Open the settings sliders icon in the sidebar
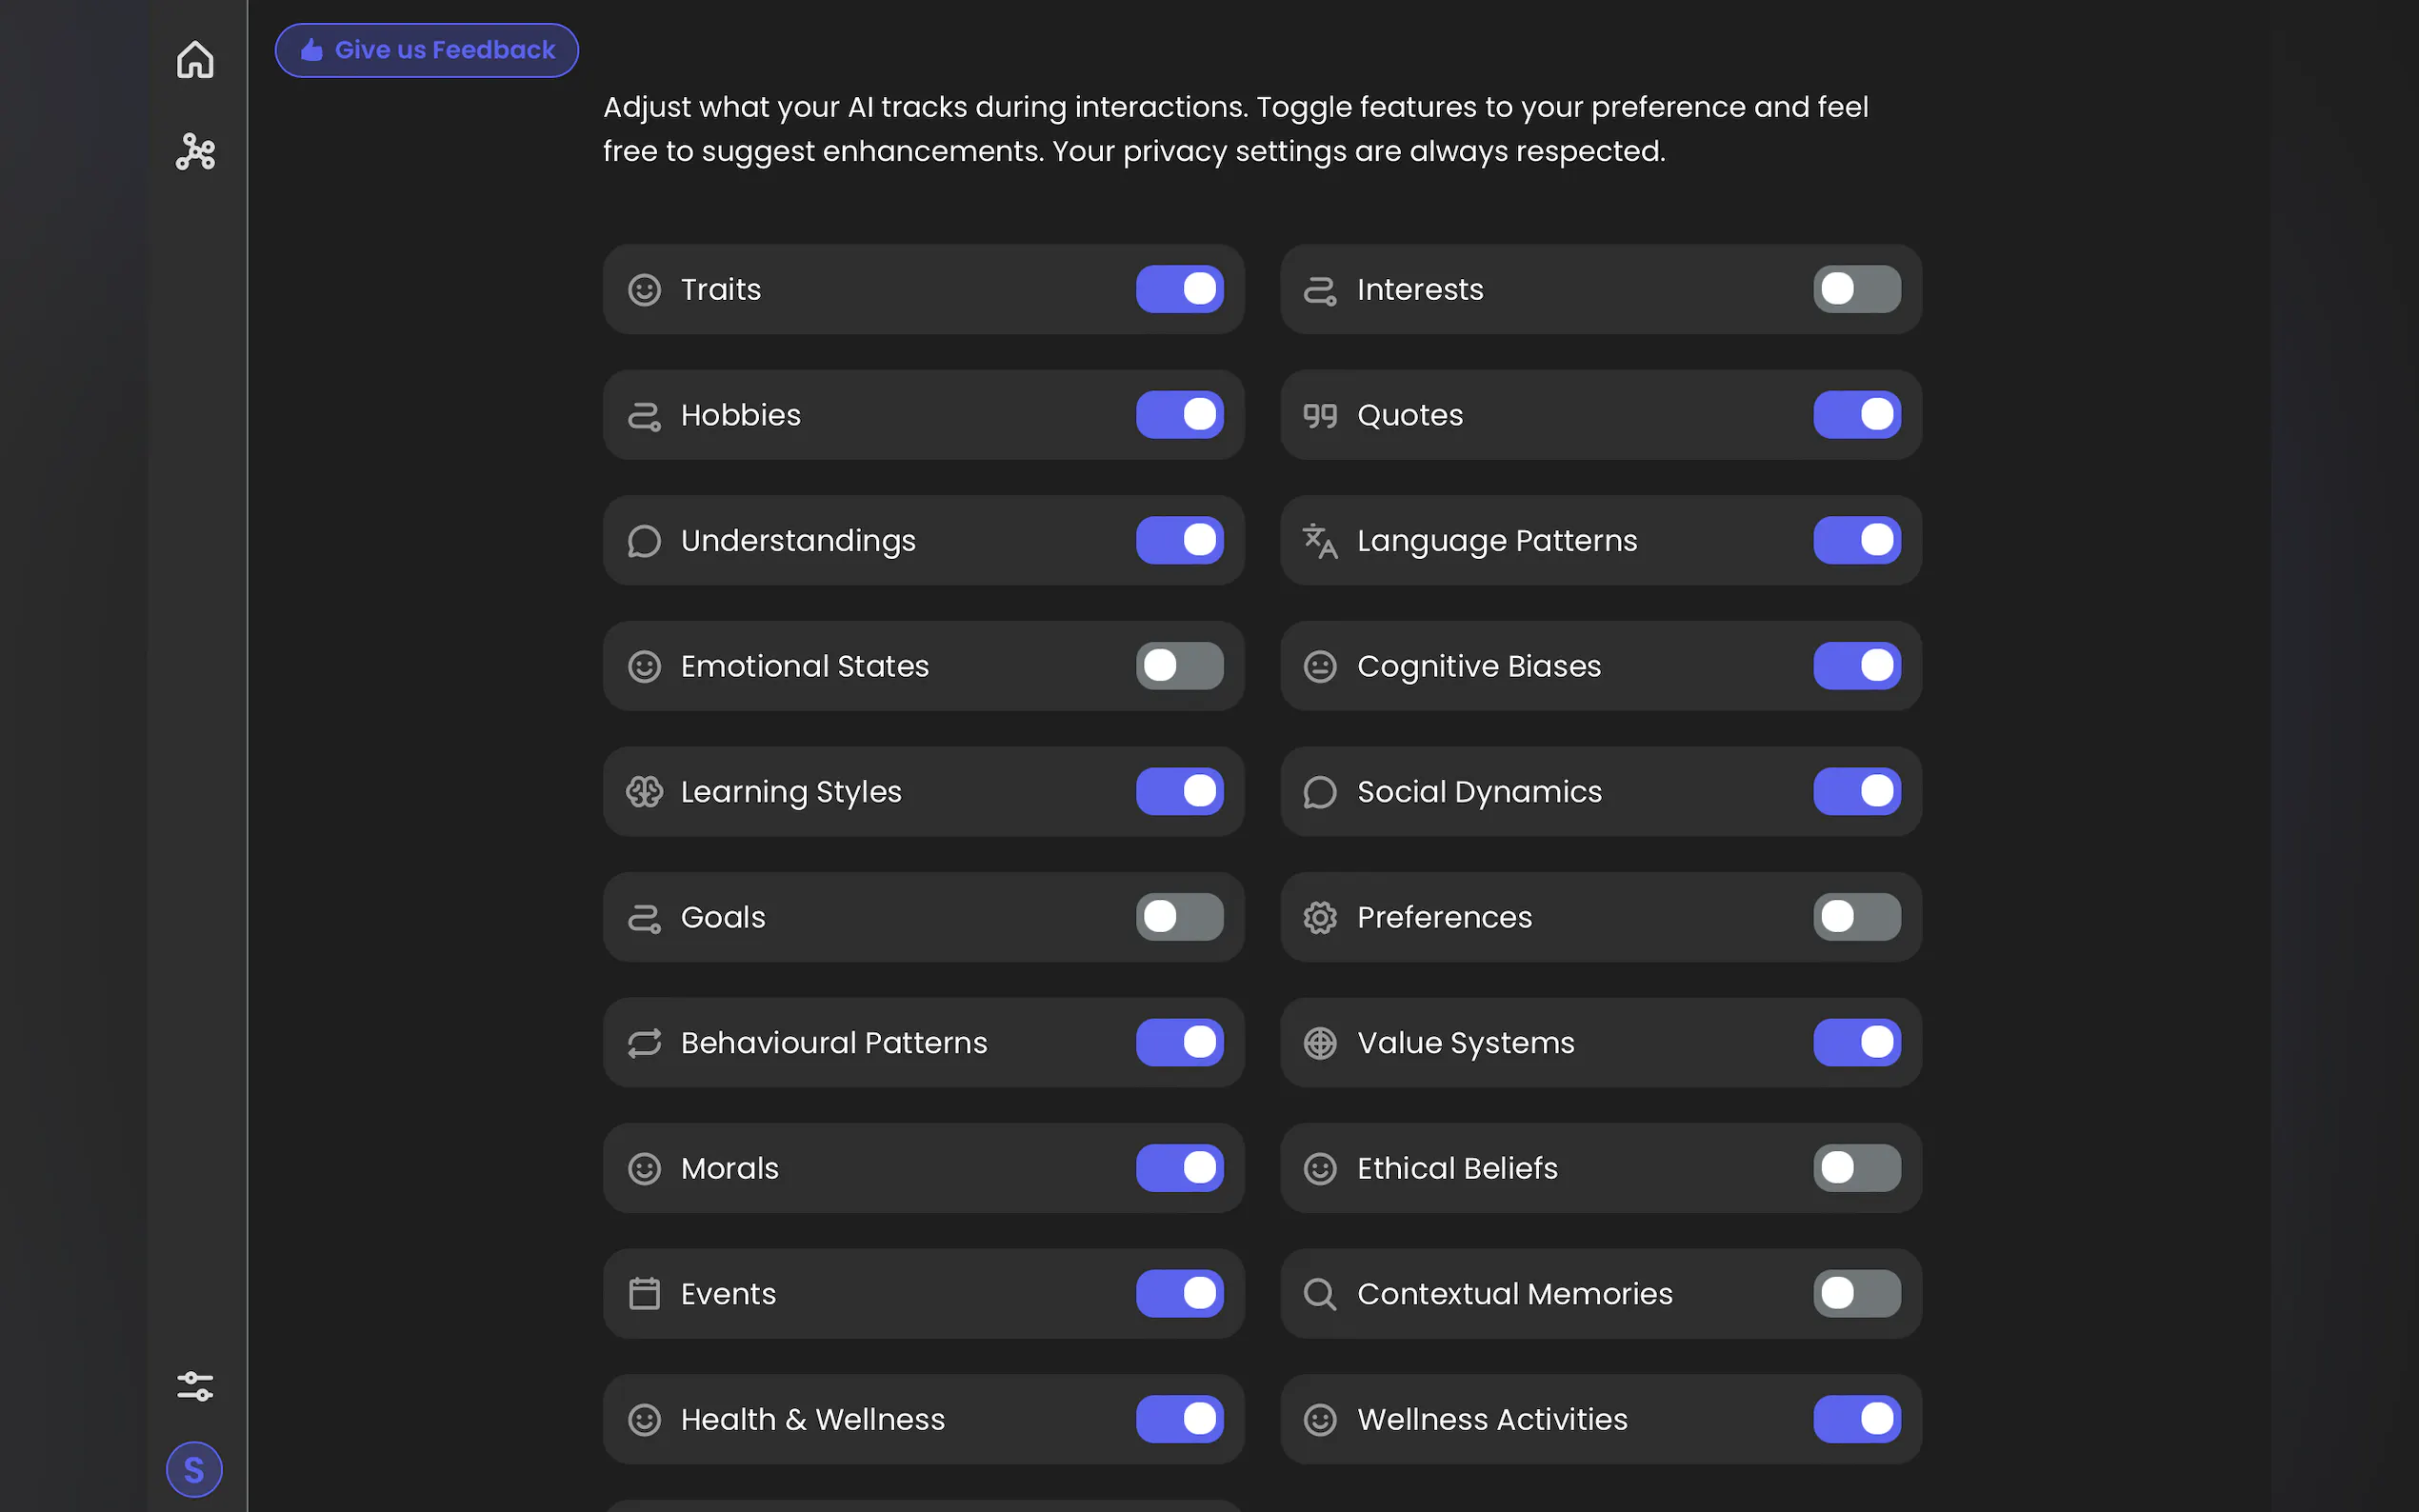 tap(195, 1386)
